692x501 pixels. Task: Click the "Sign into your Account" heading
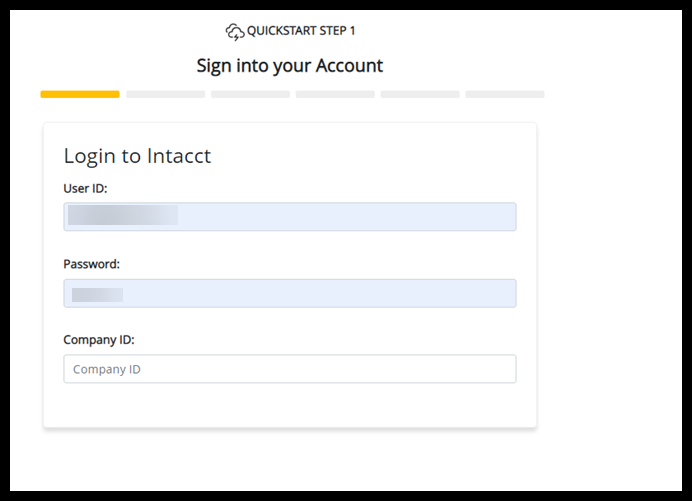(290, 66)
